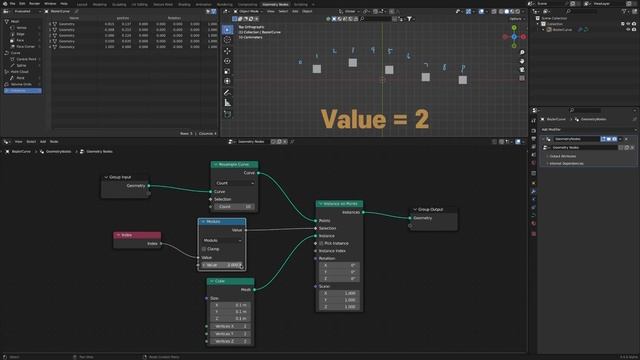640x360 pixels.
Task: Select the Measure tool in viewport toolbar
Action: [227, 103]
